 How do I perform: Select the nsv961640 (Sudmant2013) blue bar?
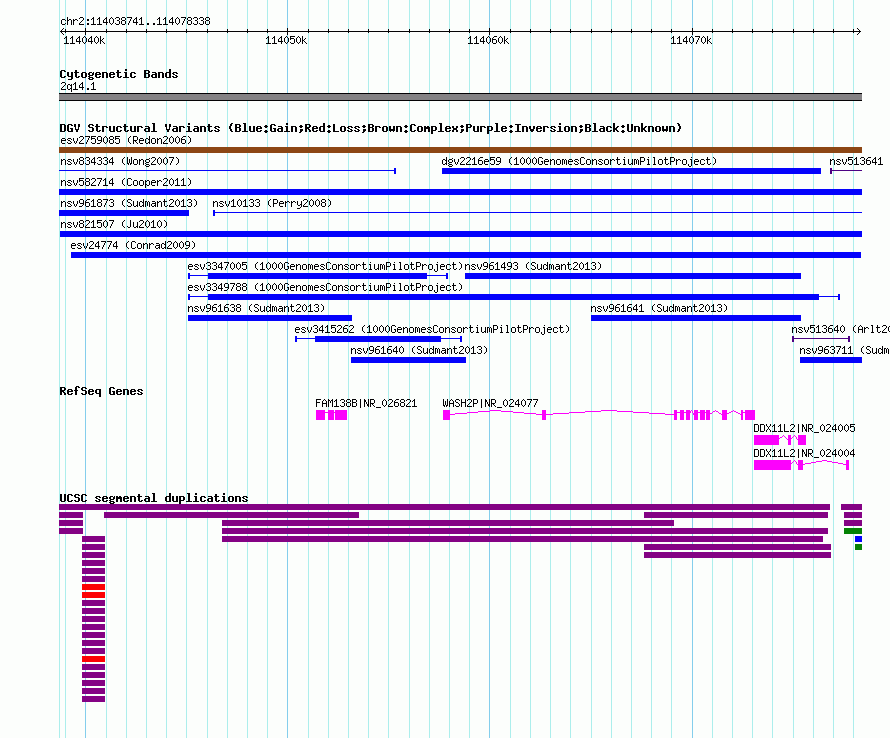tap(408, 360)
